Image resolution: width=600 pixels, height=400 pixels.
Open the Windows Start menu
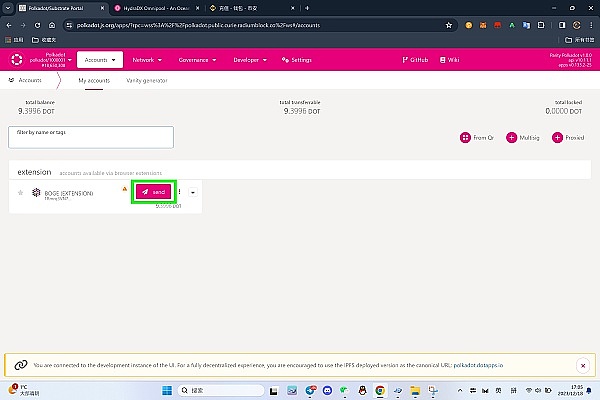click(x=167, y=390)
